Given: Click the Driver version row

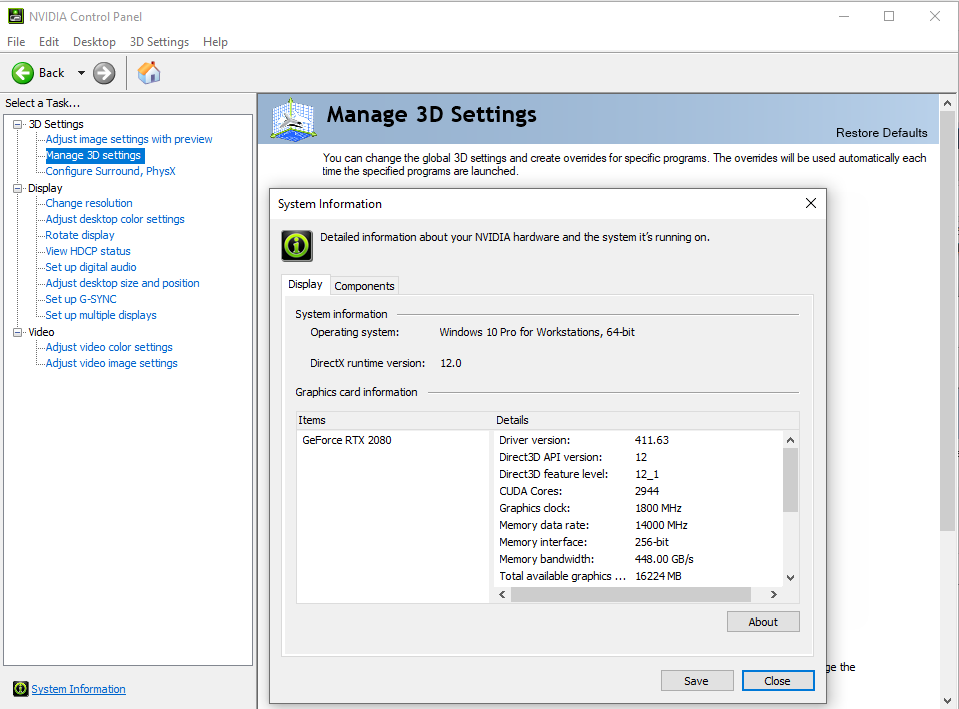Looking at the screenshot, I should 638,440.
